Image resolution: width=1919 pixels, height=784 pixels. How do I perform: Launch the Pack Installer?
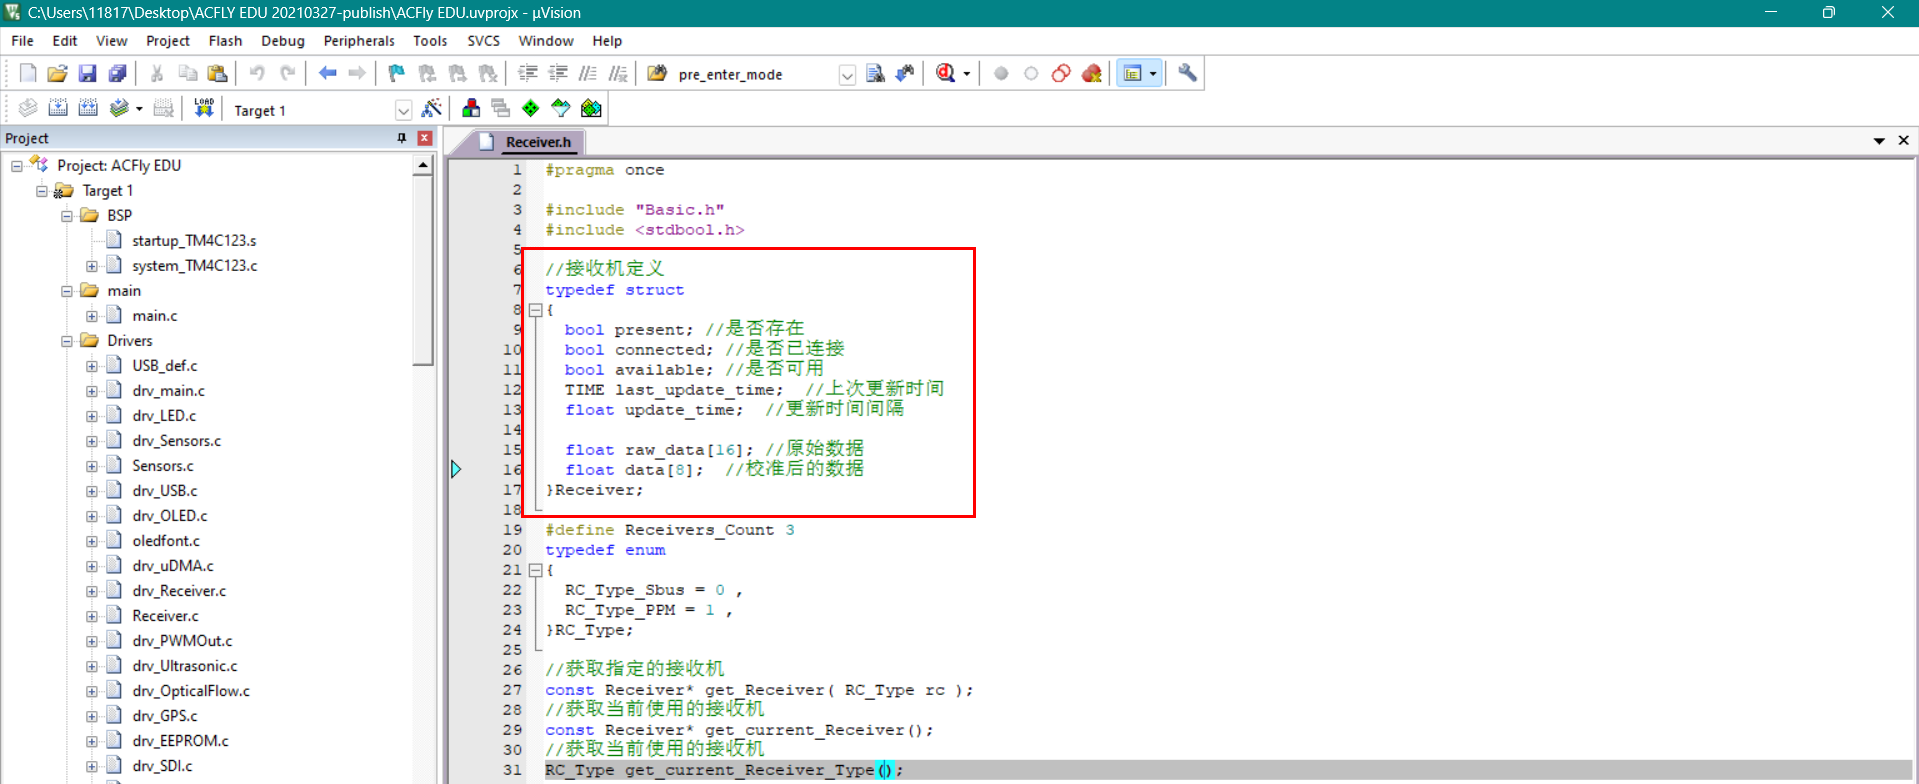point(591,108)
